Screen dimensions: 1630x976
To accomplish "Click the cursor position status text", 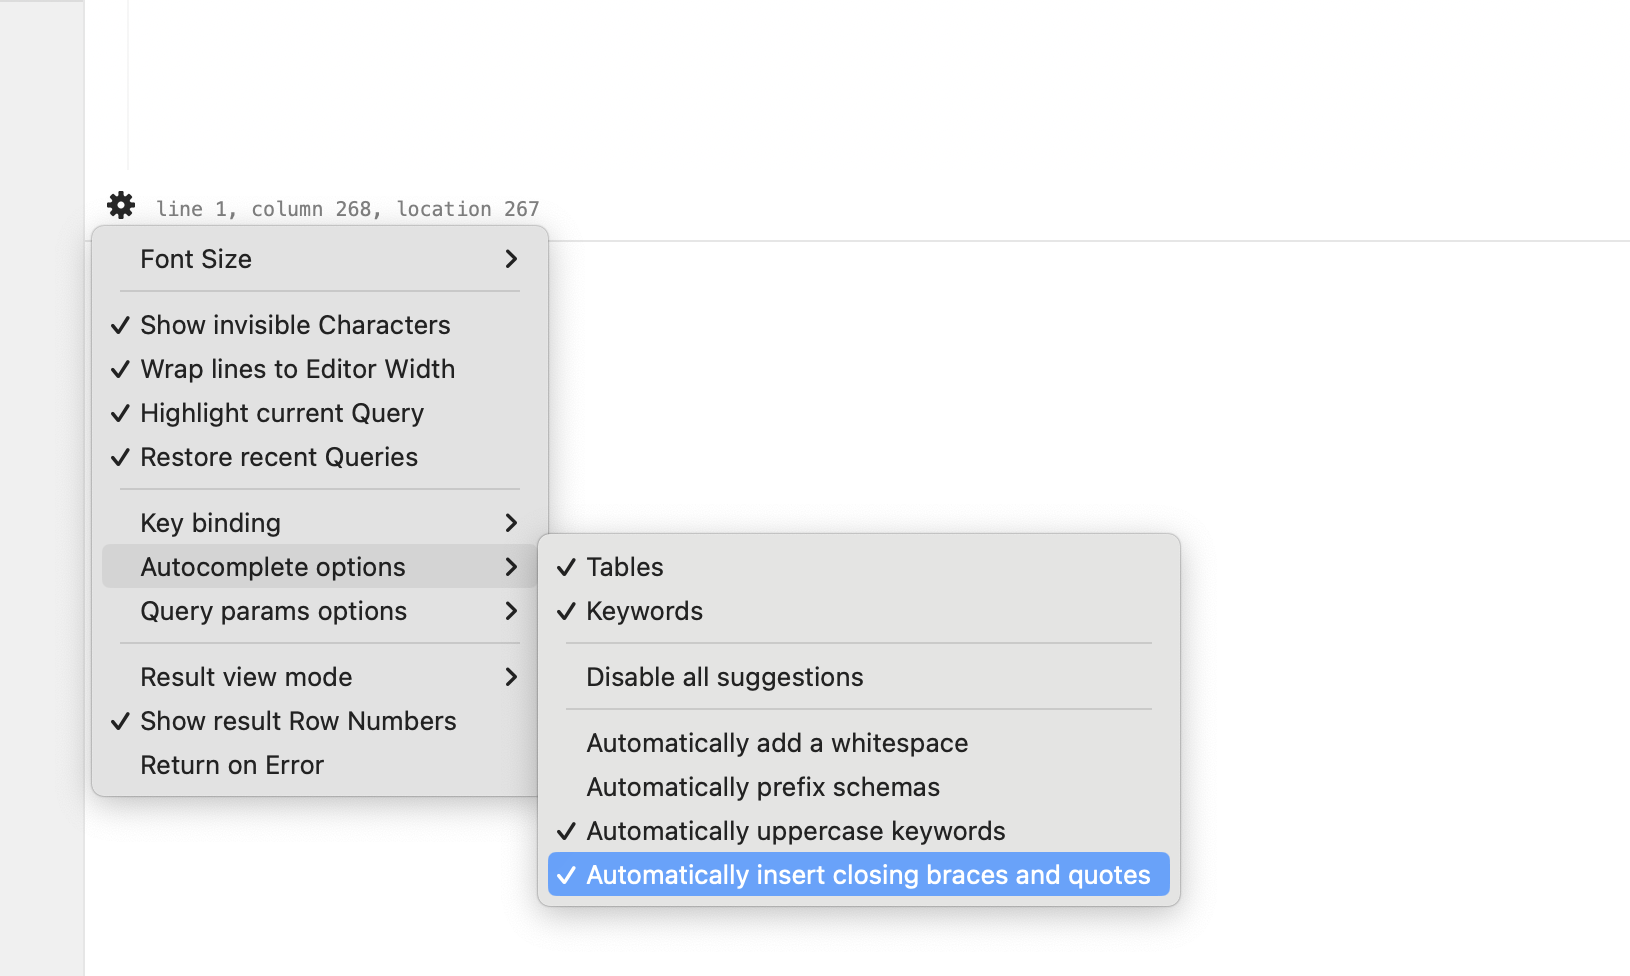I will (348, 208).
